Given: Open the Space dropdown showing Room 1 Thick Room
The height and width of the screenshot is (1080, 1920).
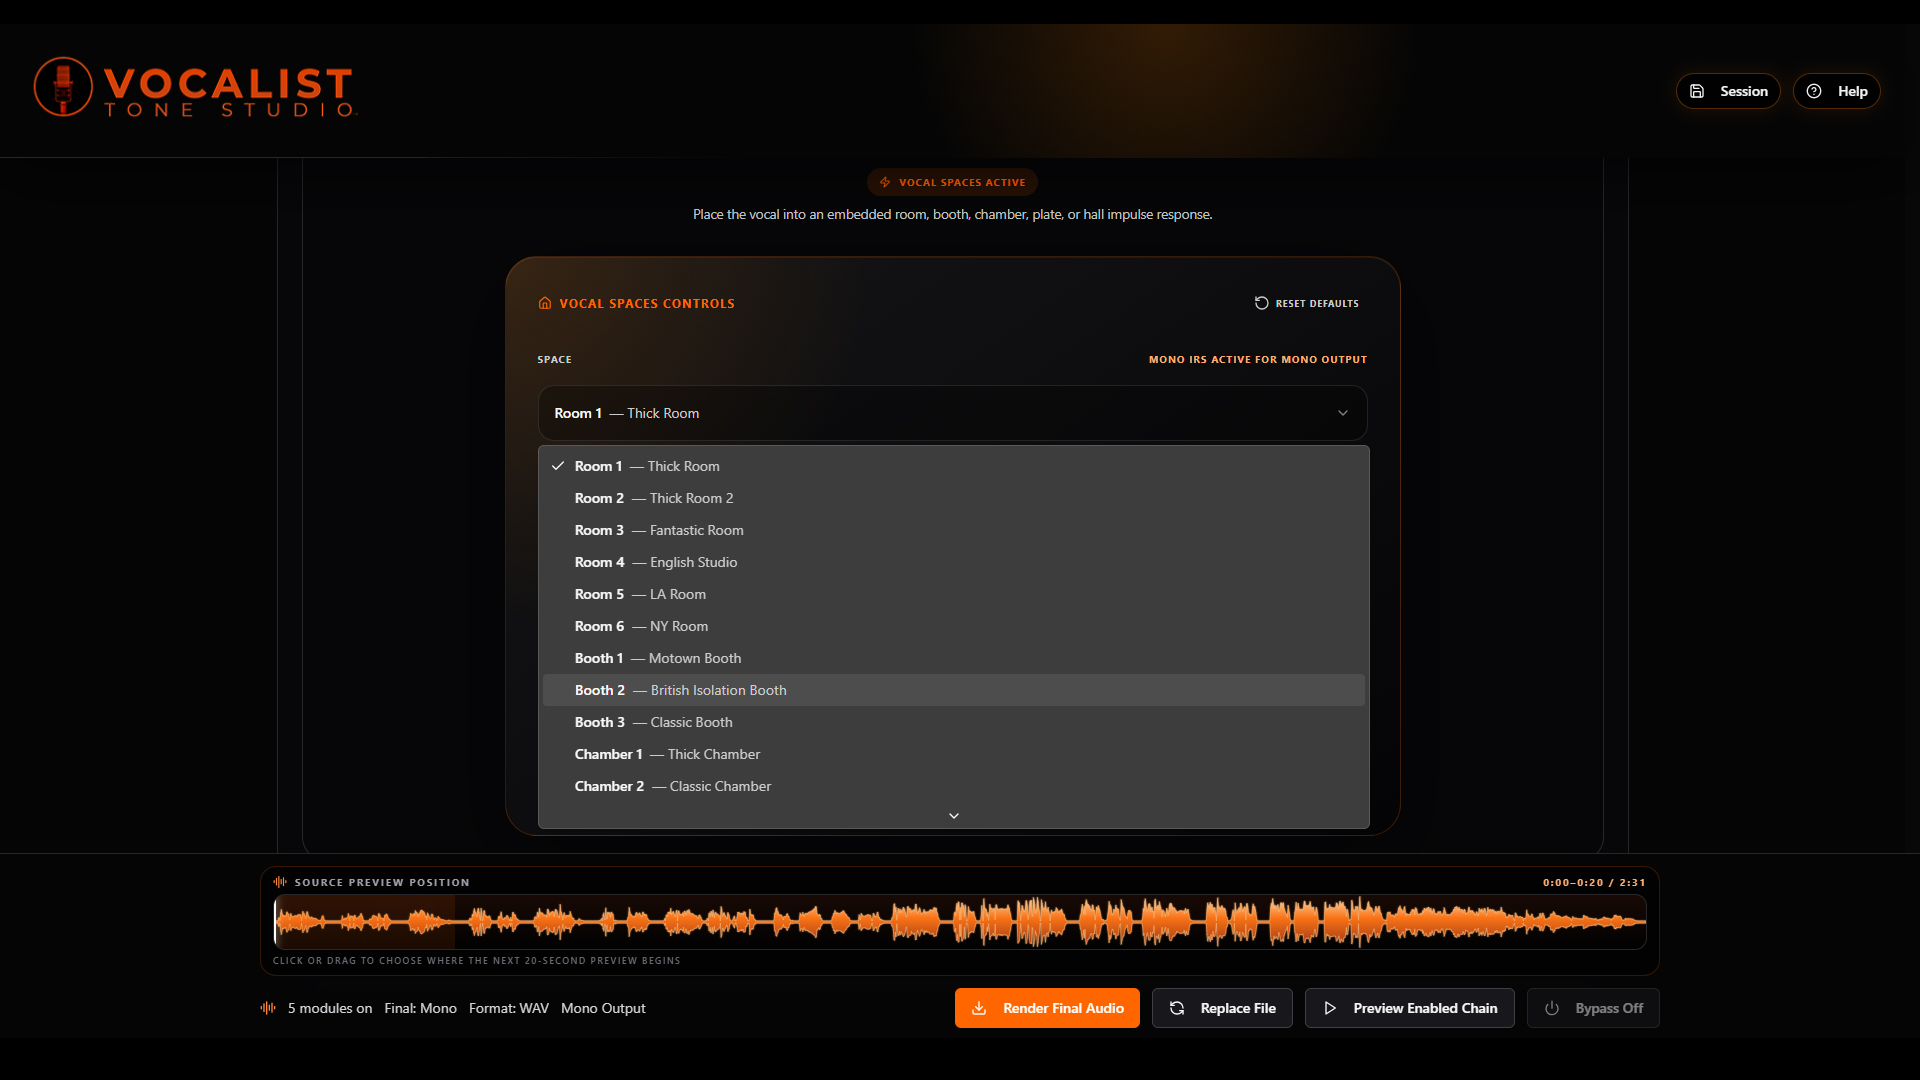Looking at the screenshot, I should click(x=953, y=413).
